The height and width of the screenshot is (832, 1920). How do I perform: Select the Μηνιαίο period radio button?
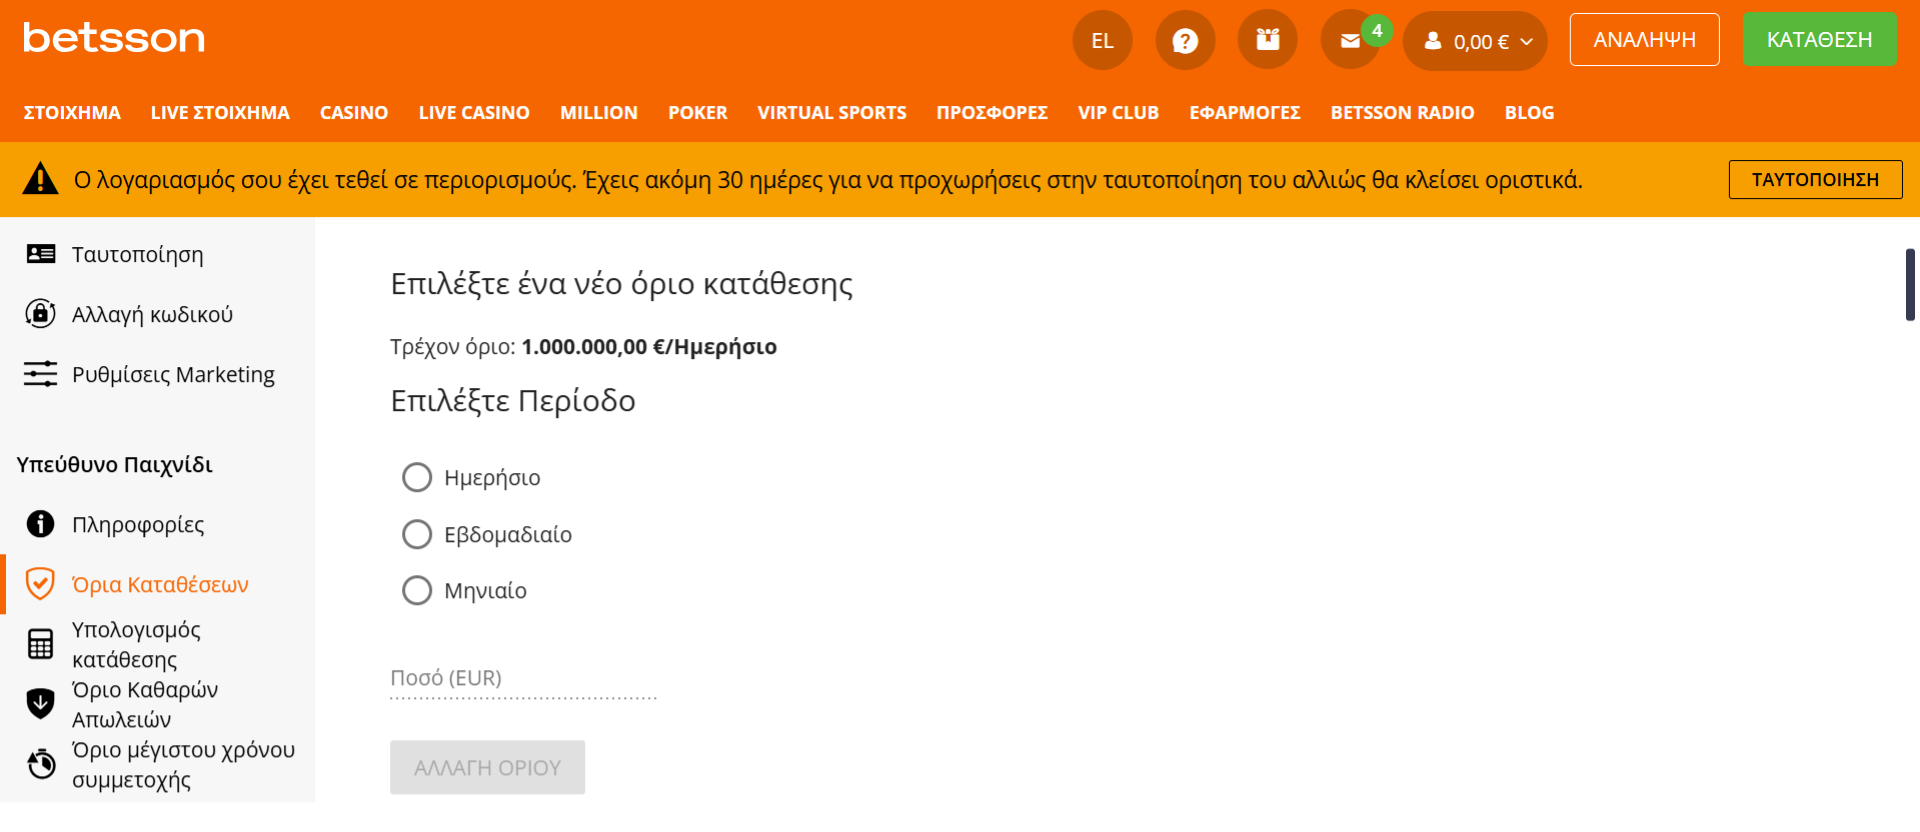point(417,590)
